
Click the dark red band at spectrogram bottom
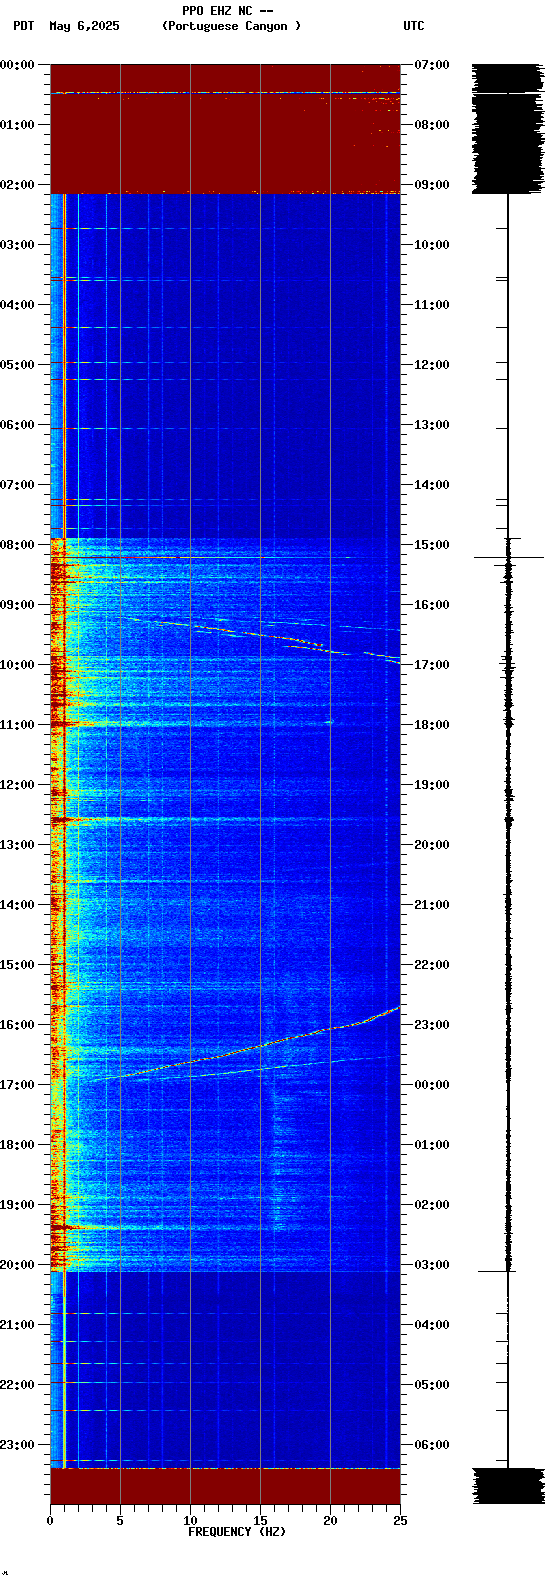225,1486
